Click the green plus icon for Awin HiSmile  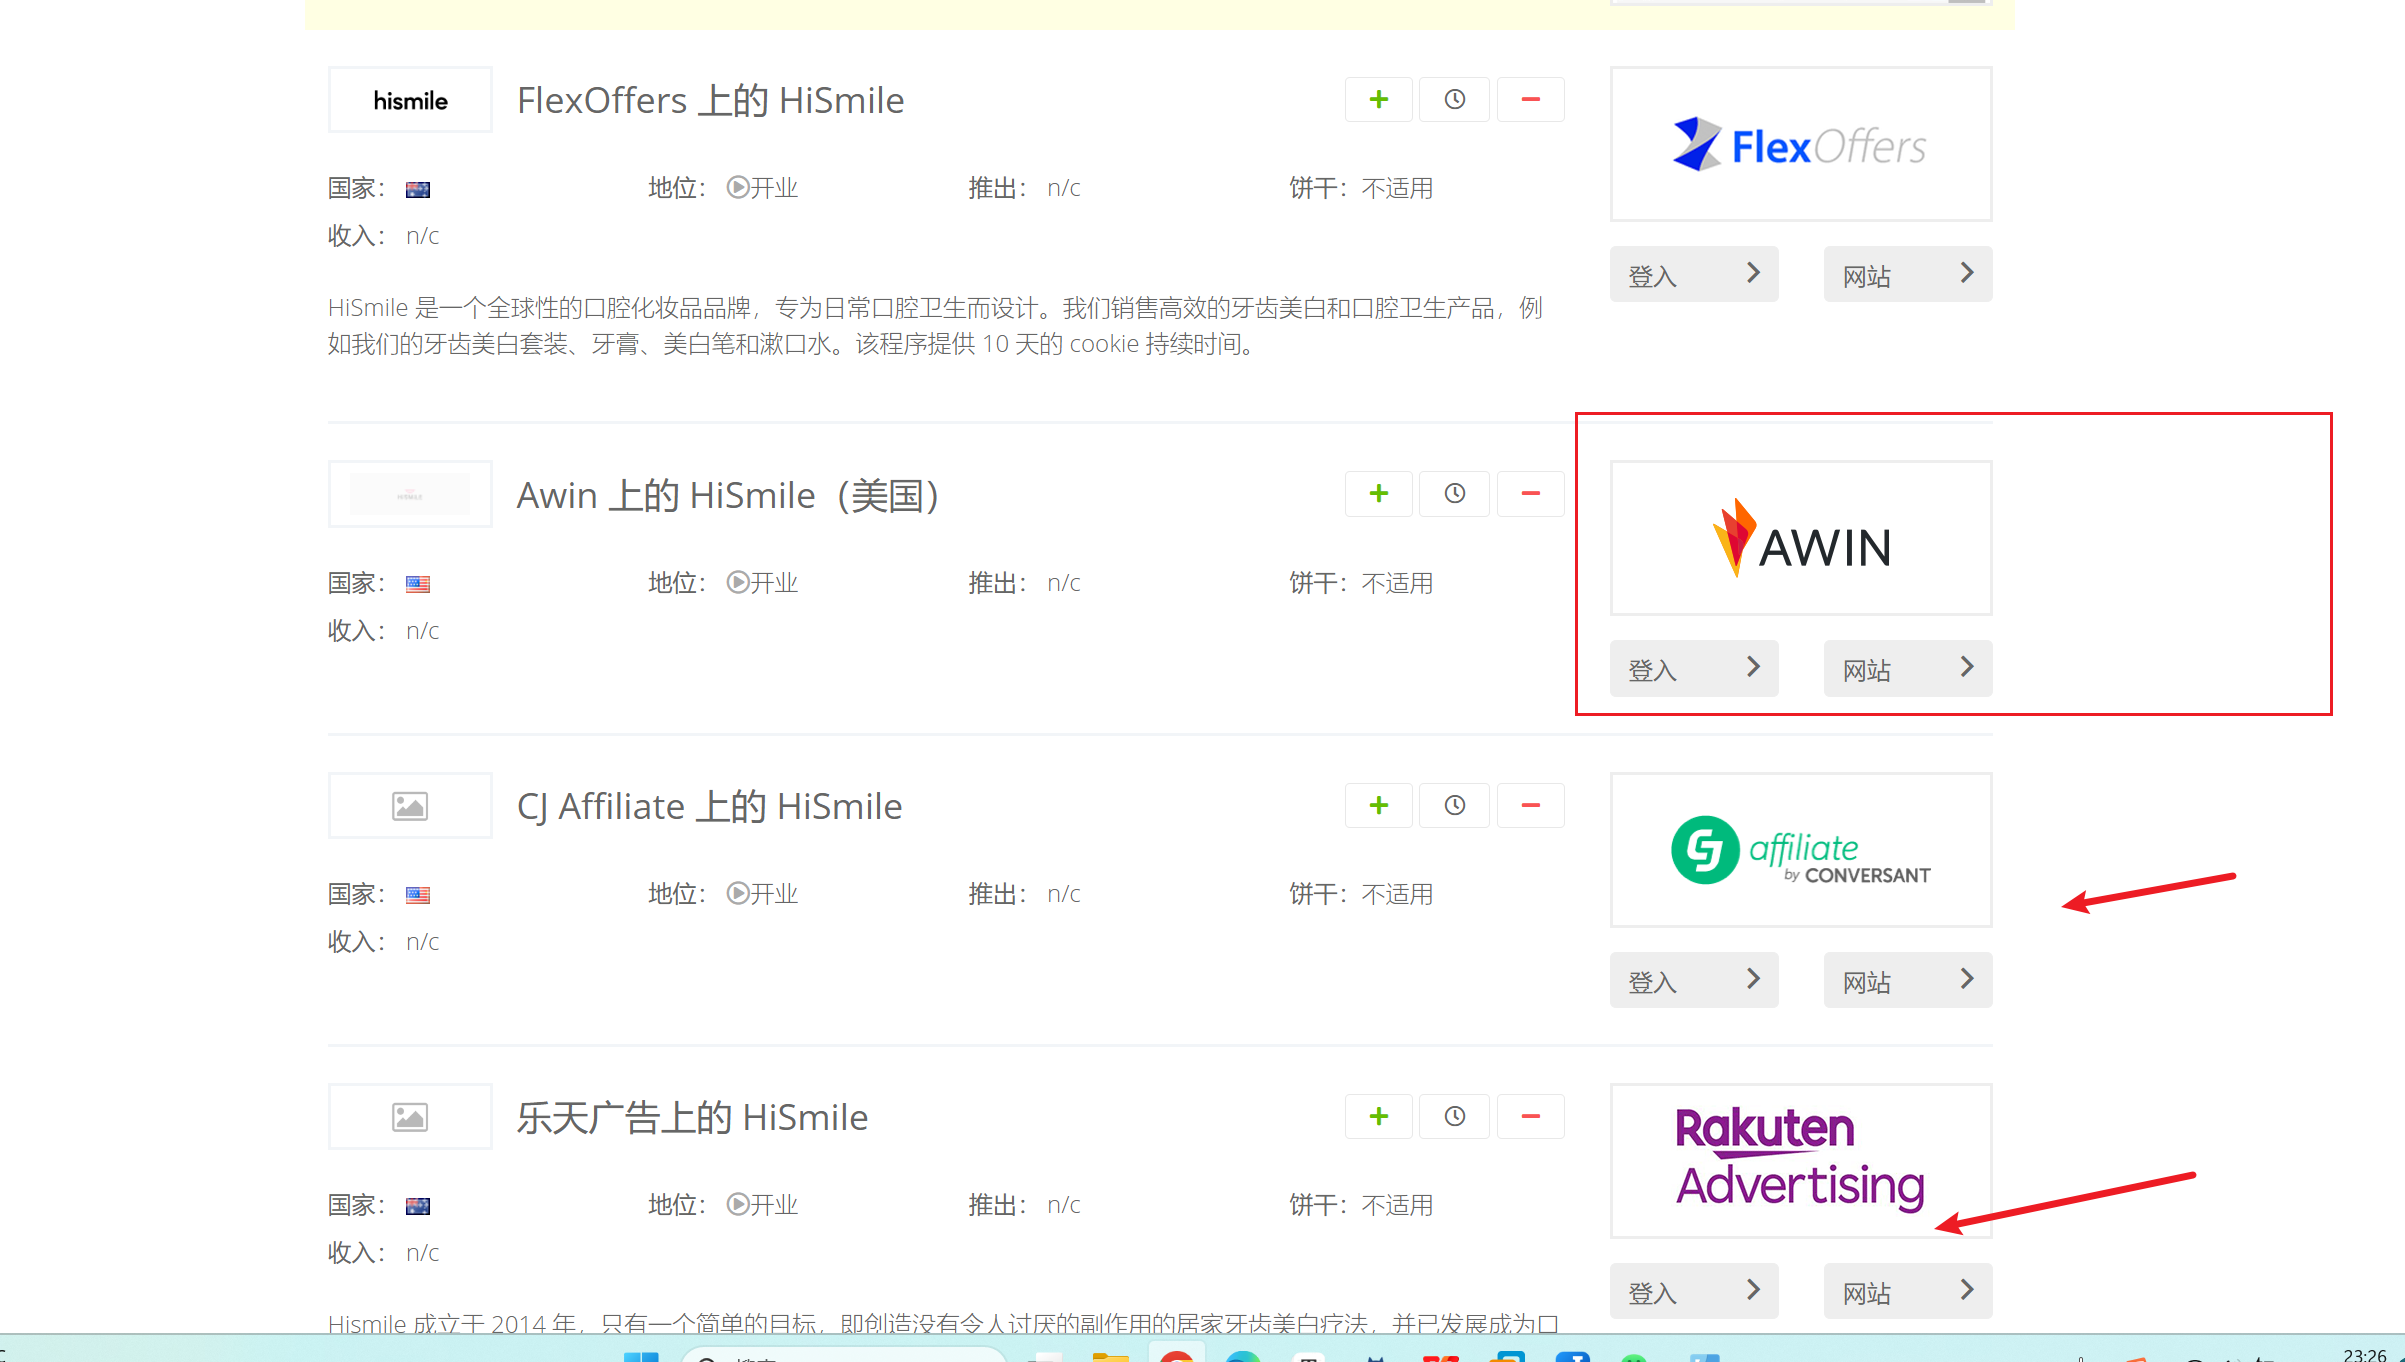pyautogui.click(x=1378, y=494)
